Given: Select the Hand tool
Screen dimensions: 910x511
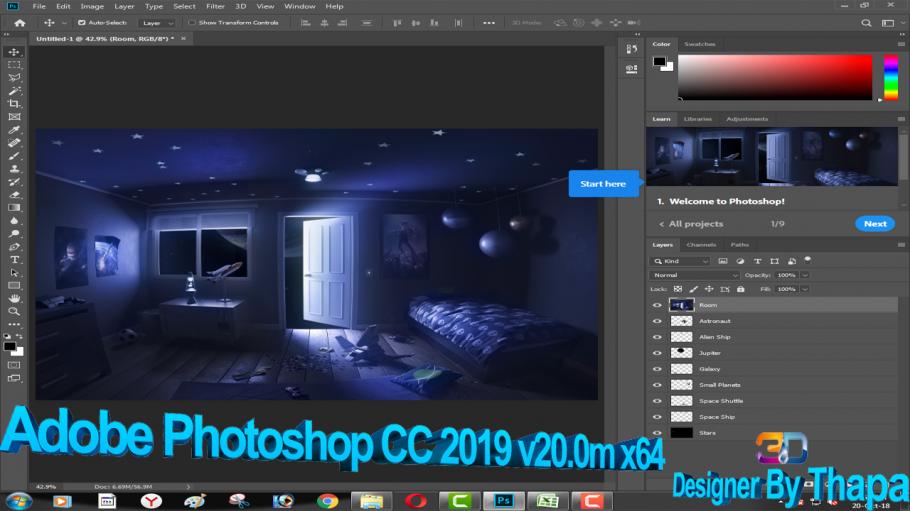Looking at the screenshot, I should click(14, 298).
